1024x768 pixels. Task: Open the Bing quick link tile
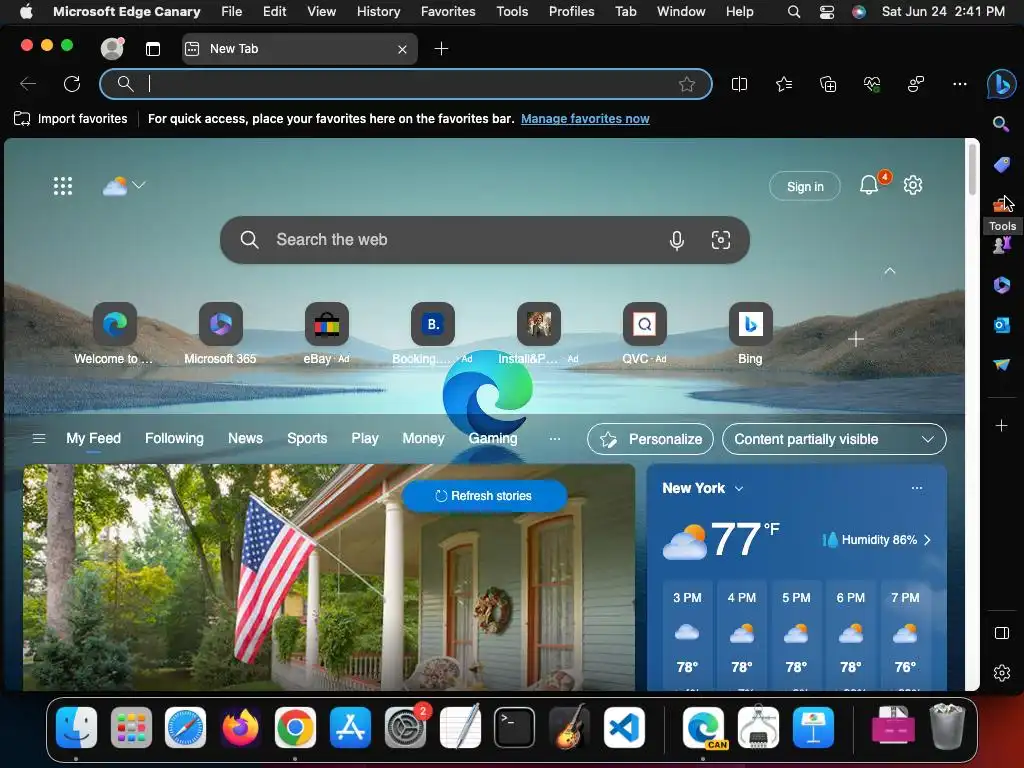pyautogui.click(x=750, y=334)
